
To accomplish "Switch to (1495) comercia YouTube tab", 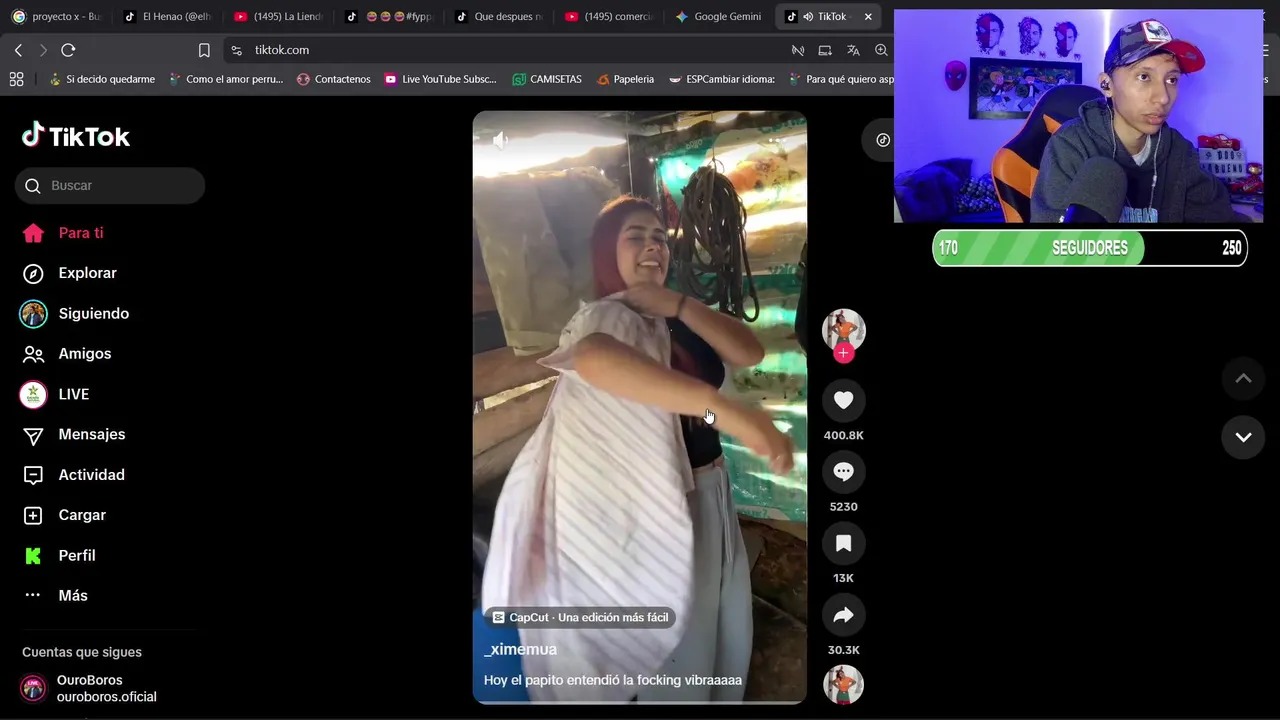I will pyautogui.click(x=609, y=17).
